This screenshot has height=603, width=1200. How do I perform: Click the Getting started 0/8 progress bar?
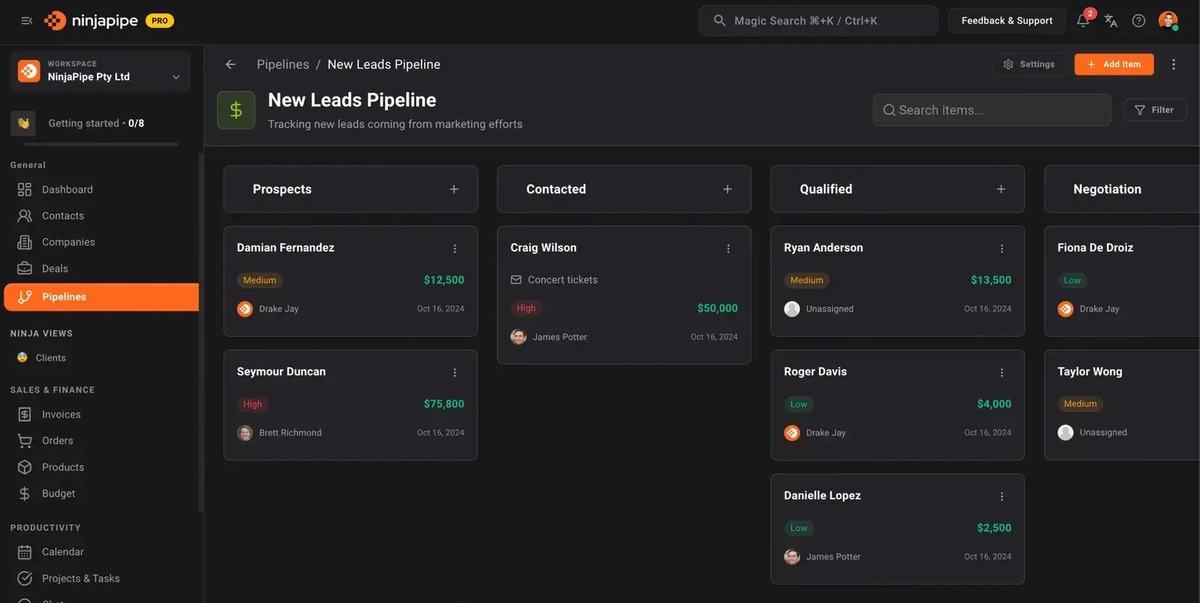coord(98,121)
